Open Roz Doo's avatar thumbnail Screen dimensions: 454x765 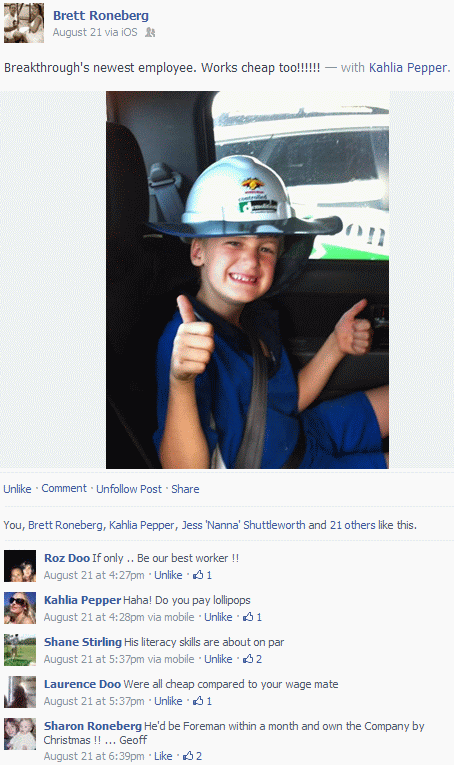click(x=20, y=566)
